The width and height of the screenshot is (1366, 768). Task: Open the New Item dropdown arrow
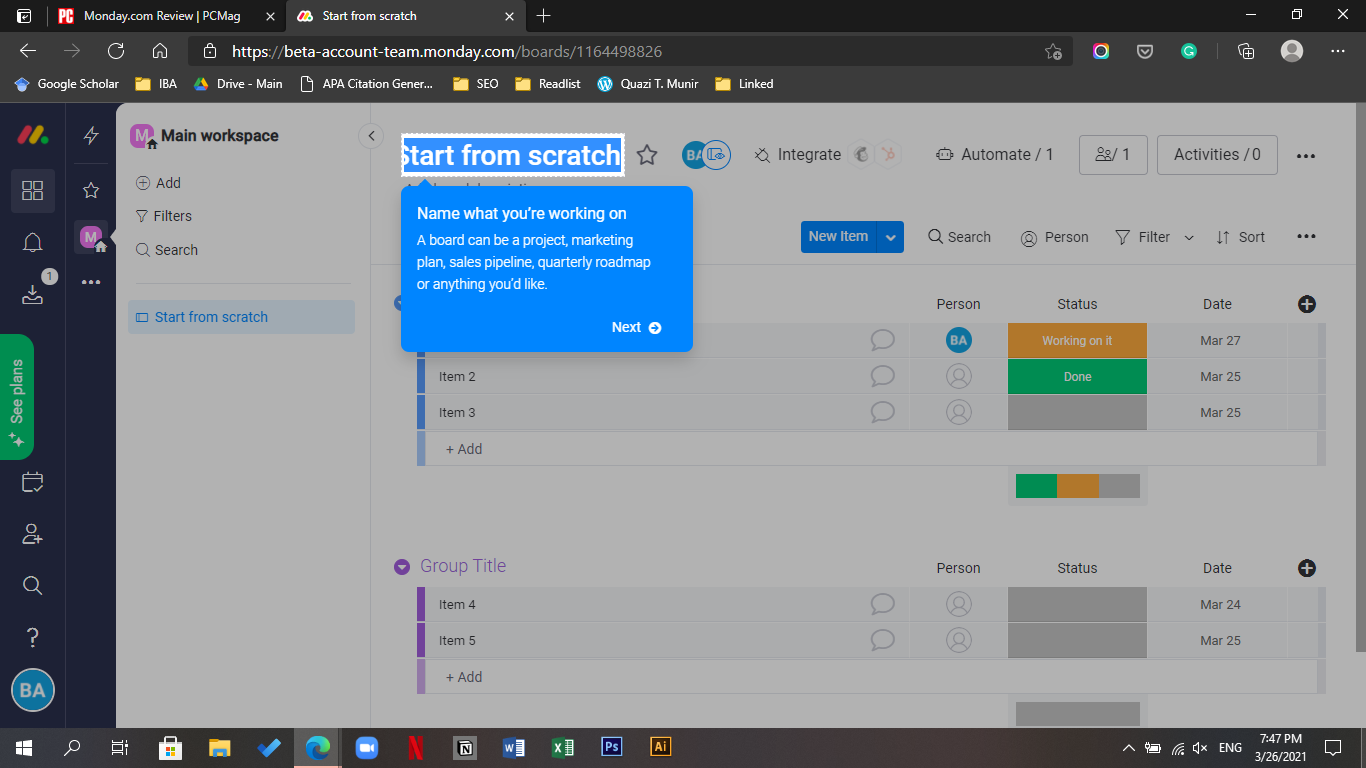point(890,237)
